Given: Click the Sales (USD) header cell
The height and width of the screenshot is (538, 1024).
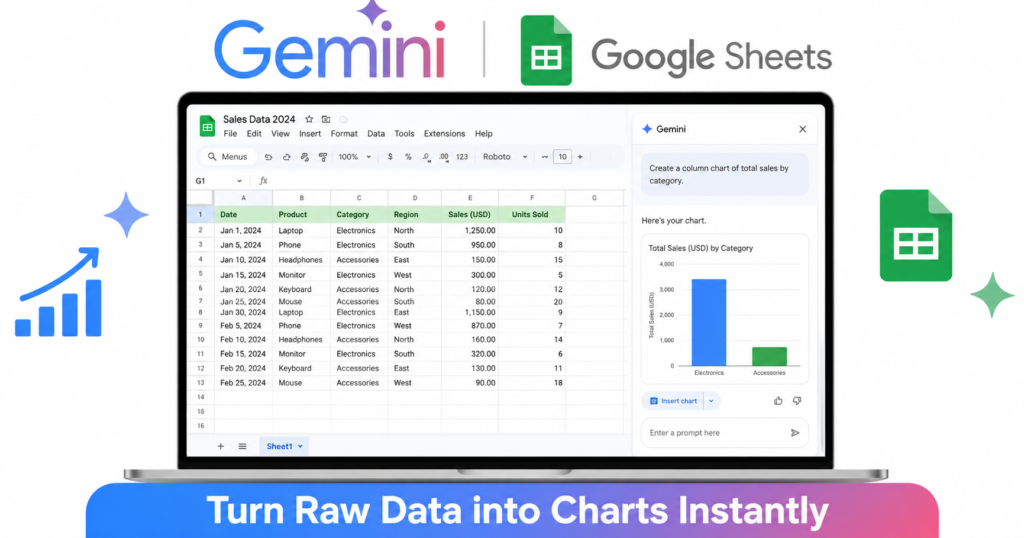Looking at the screenshot, I should click(470, 214).
